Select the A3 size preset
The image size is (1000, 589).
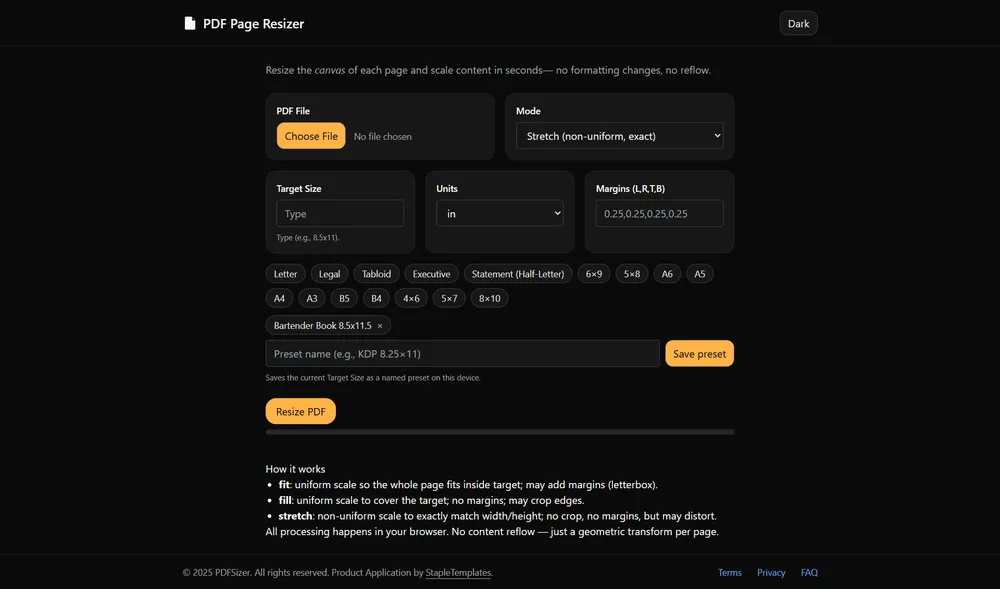[312, 298]
